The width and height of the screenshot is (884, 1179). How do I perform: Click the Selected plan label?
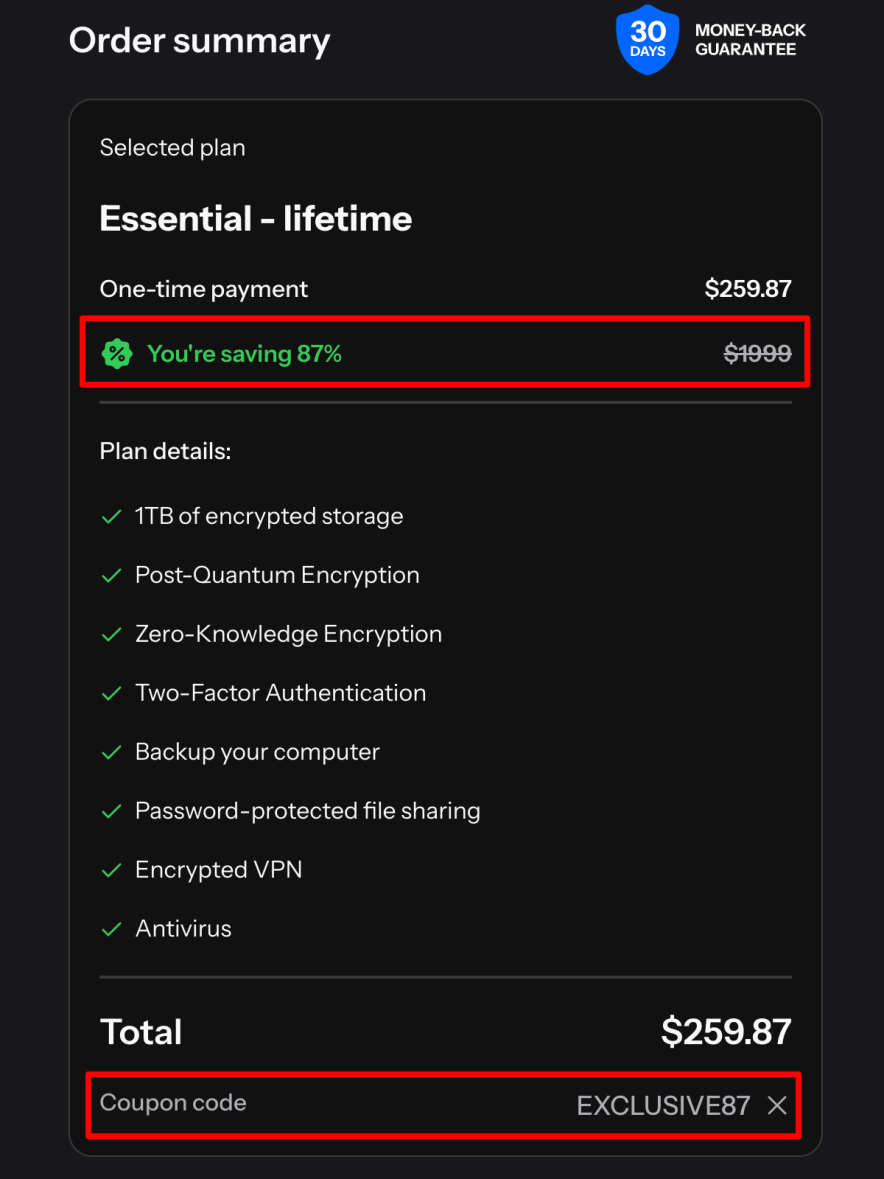tap(172, 147)
